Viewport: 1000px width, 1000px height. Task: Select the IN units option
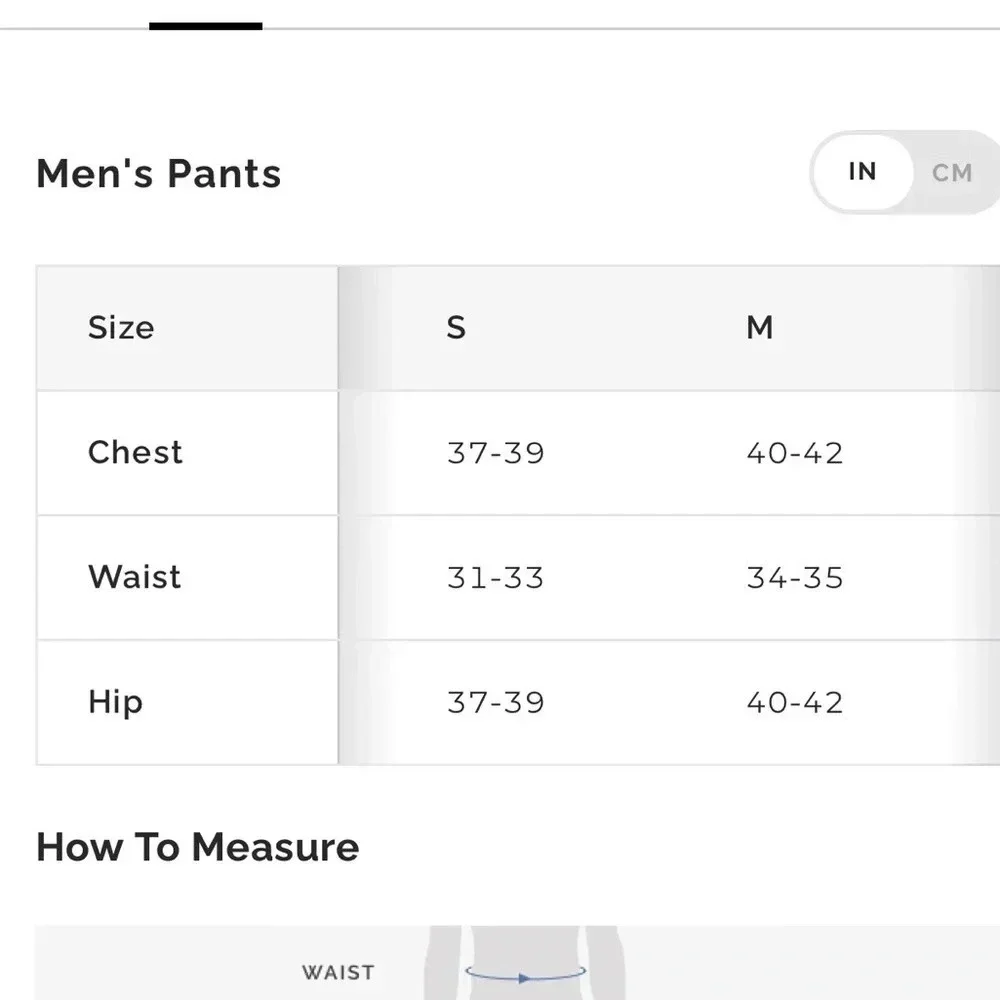(x=862, y=172)
